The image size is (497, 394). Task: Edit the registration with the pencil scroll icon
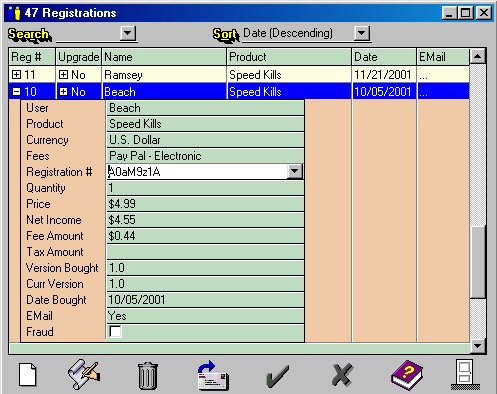[84, 374]
